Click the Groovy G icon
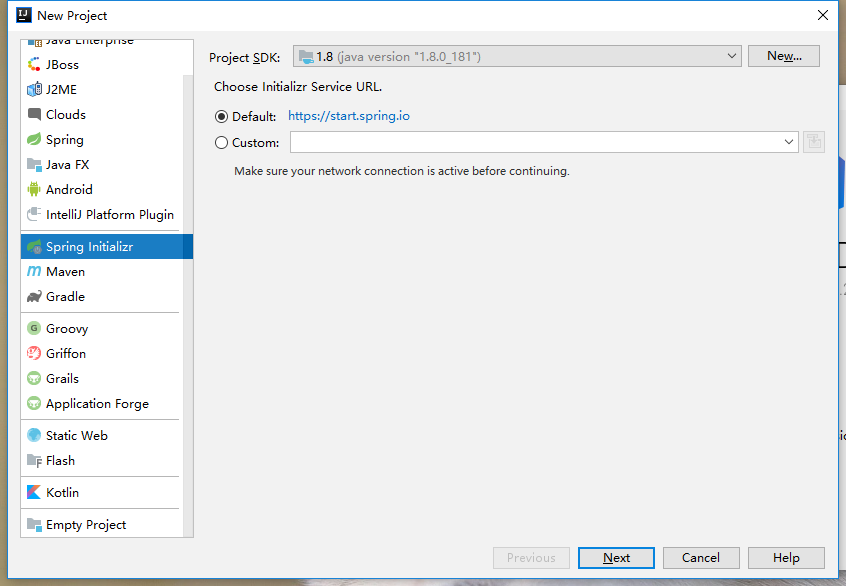This screenshot has height=586, width=846. 34,328
